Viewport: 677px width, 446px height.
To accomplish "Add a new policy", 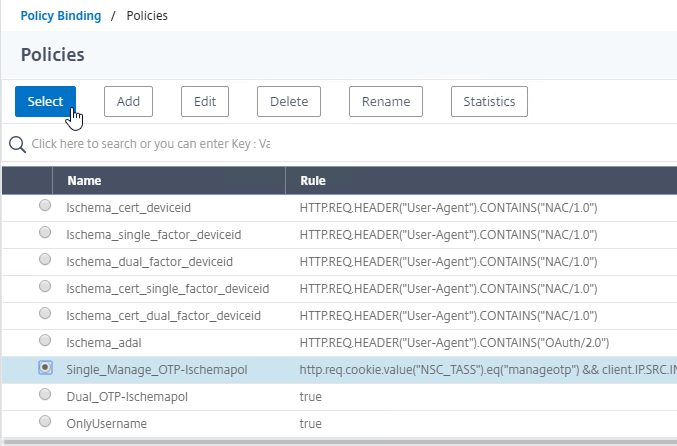I will coord(128,101).
